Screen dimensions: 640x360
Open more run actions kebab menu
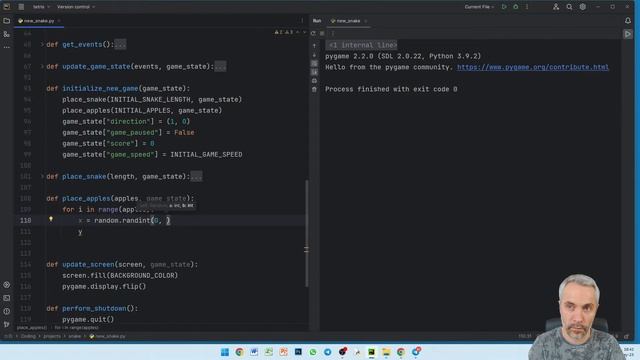coord(527,7)
